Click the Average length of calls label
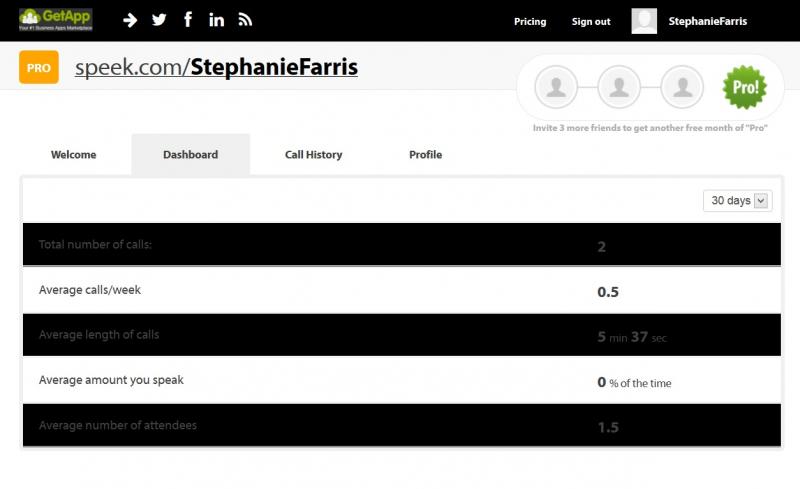This screenshot has width=800, height=489. click(99, 335)
